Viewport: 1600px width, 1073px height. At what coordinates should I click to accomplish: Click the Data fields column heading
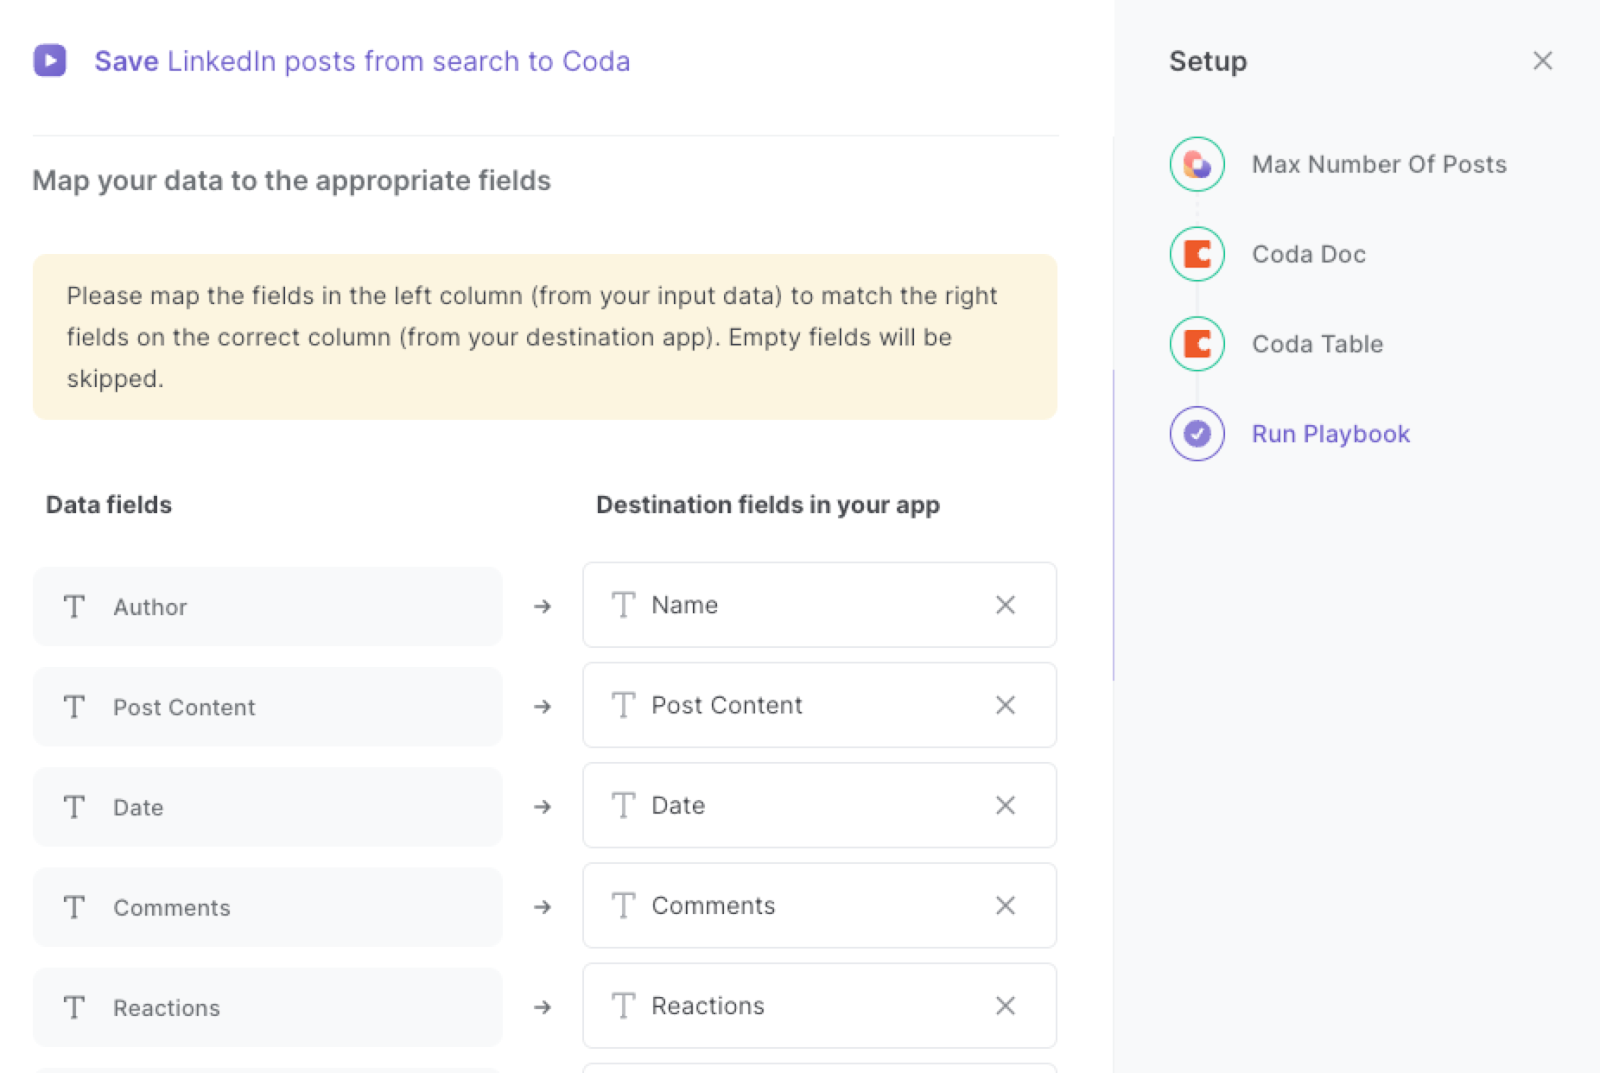pos(109,505)
